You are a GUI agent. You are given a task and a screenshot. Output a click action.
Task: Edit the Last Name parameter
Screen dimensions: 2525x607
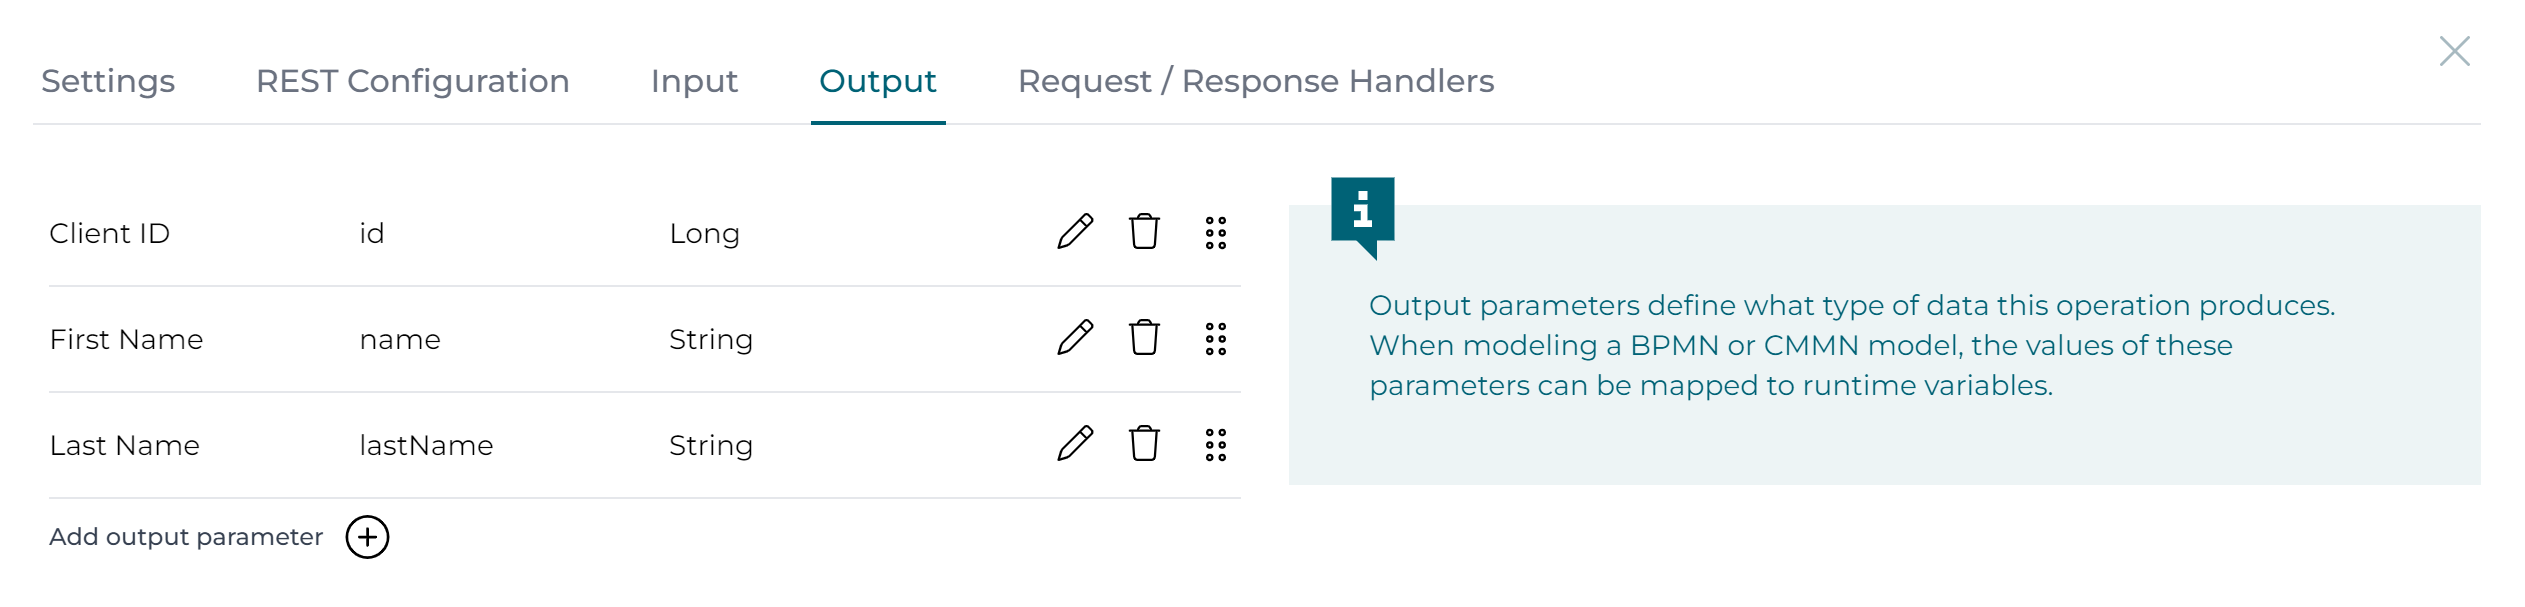pos(1075,444)
